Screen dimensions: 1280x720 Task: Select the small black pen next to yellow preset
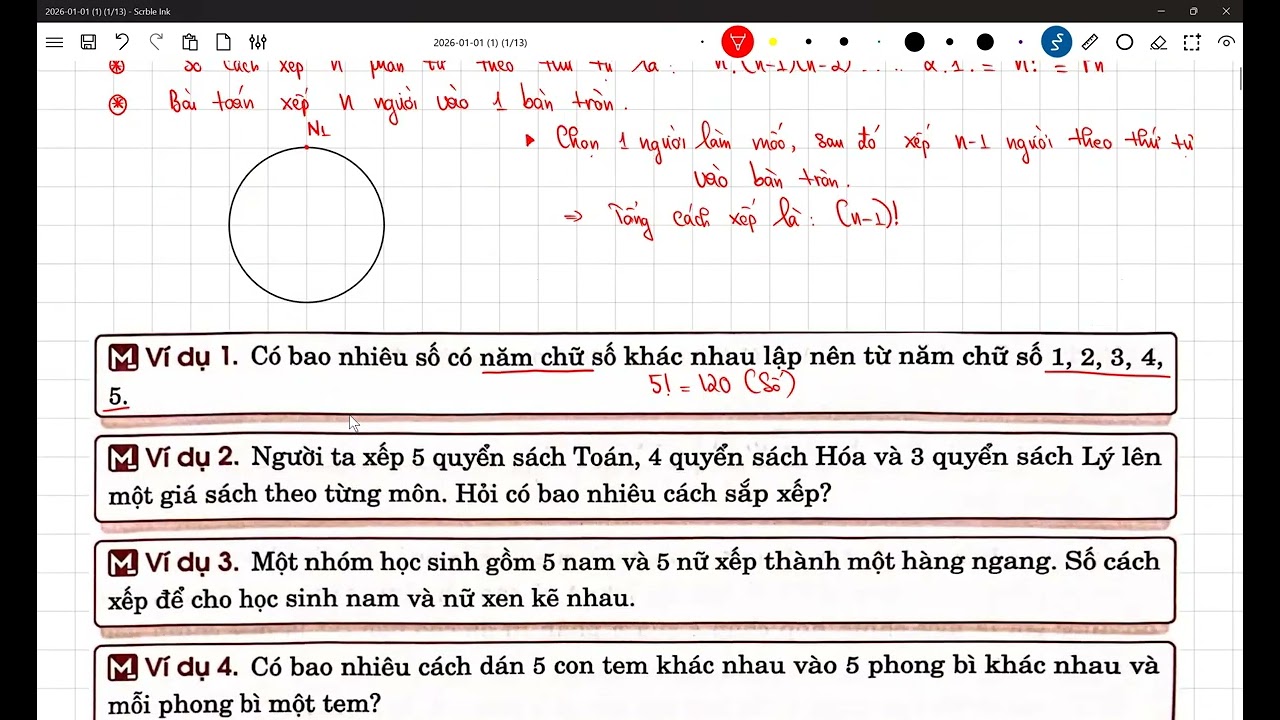809,42
